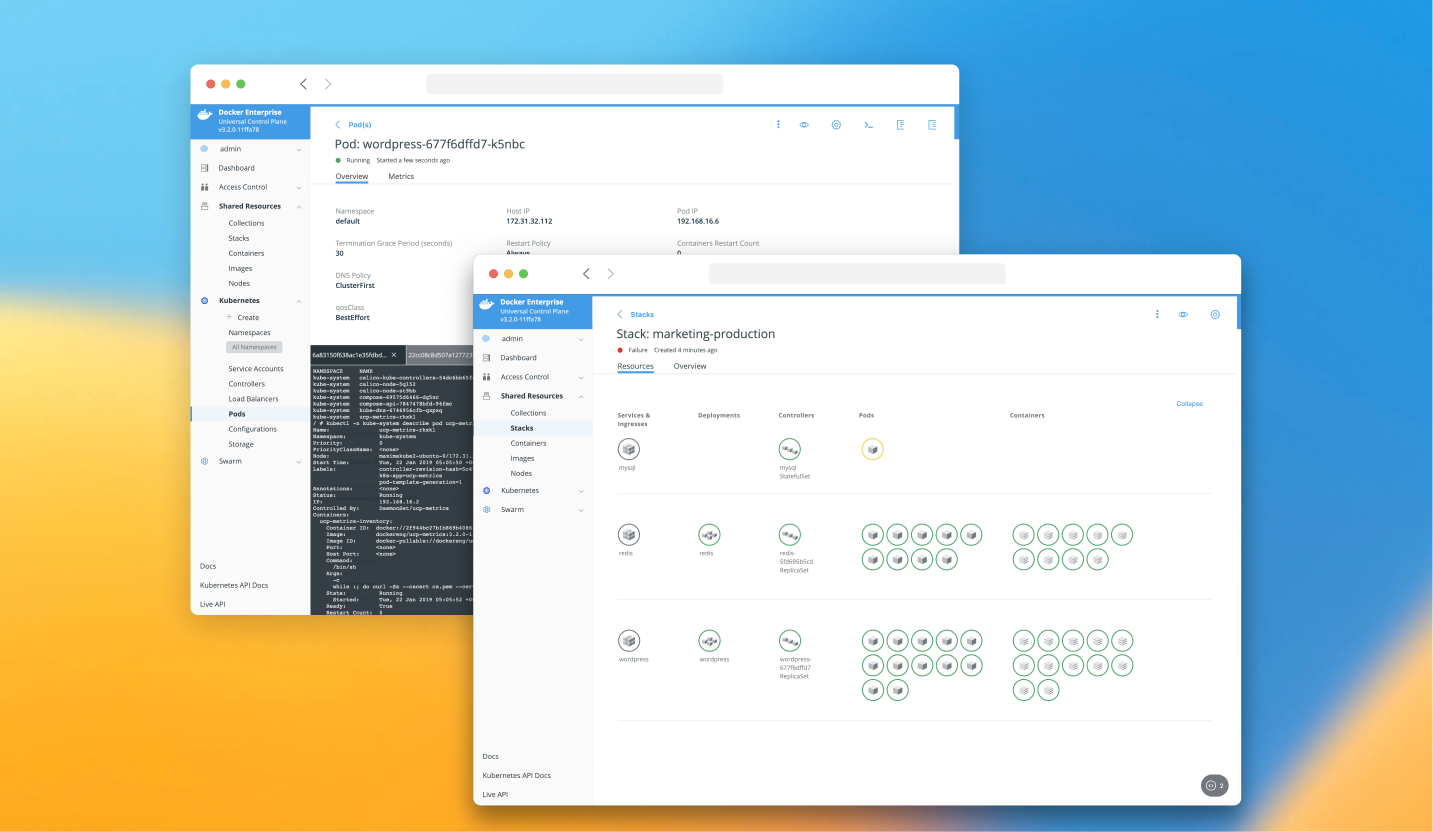
Task: Open the exec terminal icon on pod toolbar
Action: point(868,124)
